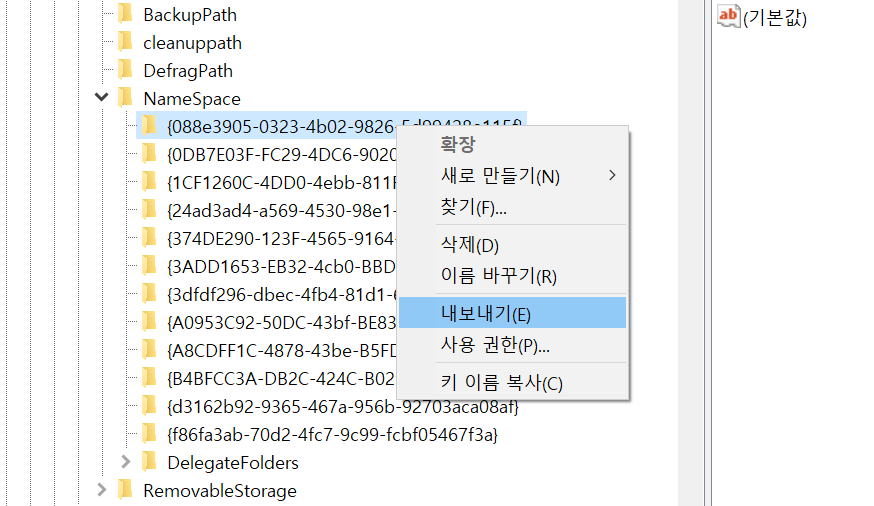This screenshot has width=874, height=506.
Task: Click the folder icon of {3dfdf296-dbec key
Action: click(149, 293)
